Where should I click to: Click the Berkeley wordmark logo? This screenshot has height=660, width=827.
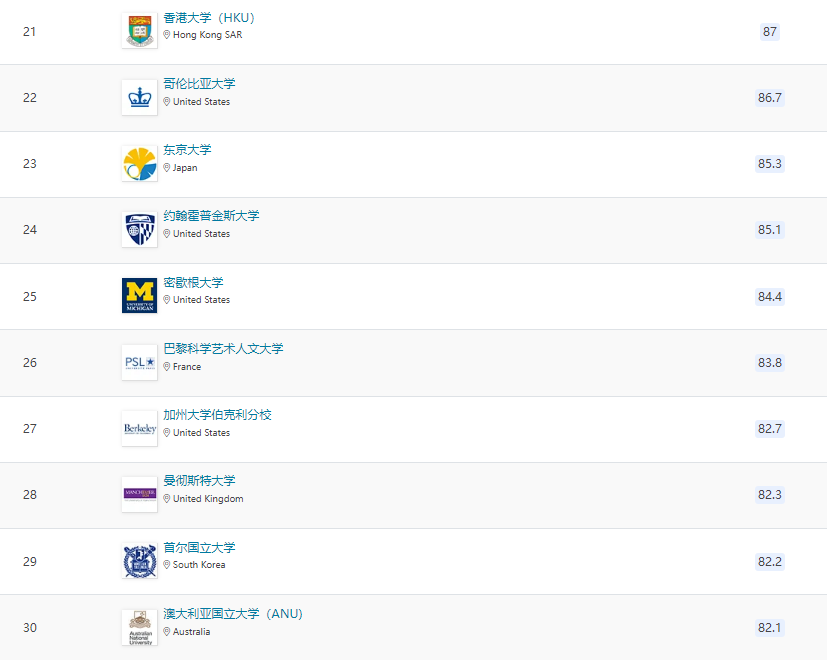139,428
